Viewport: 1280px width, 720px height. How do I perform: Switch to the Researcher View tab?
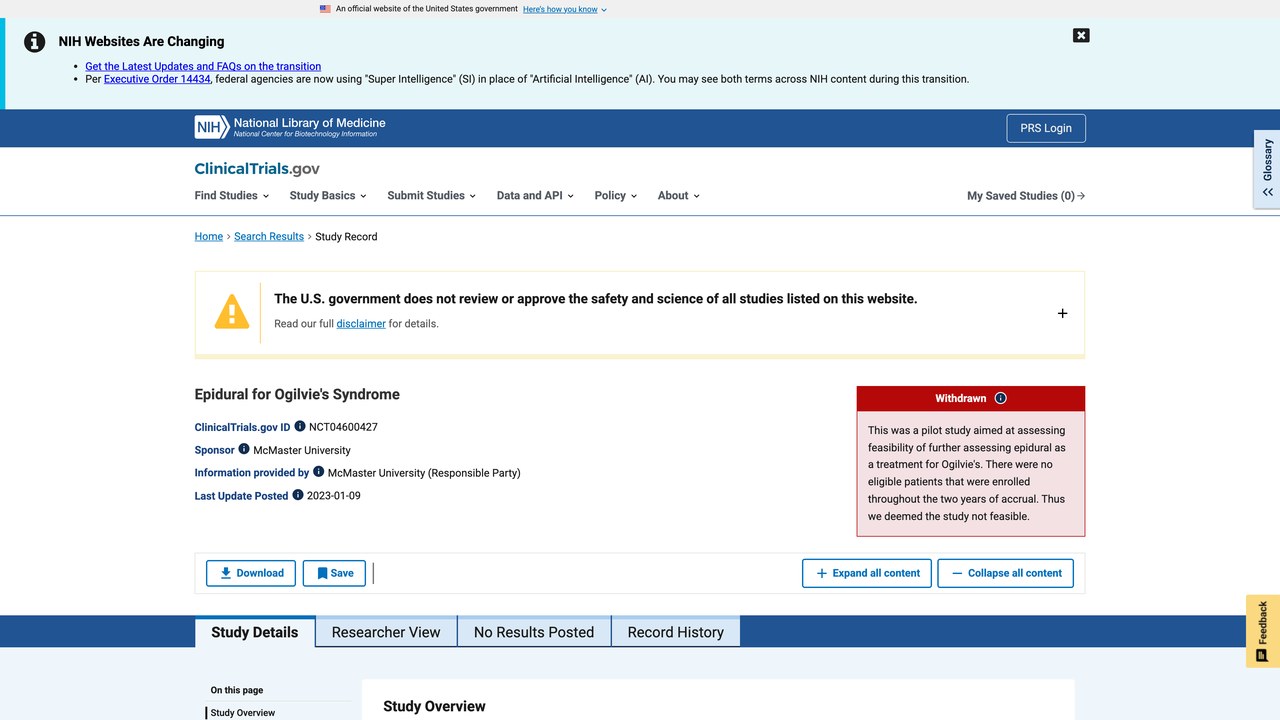(386, 632)
